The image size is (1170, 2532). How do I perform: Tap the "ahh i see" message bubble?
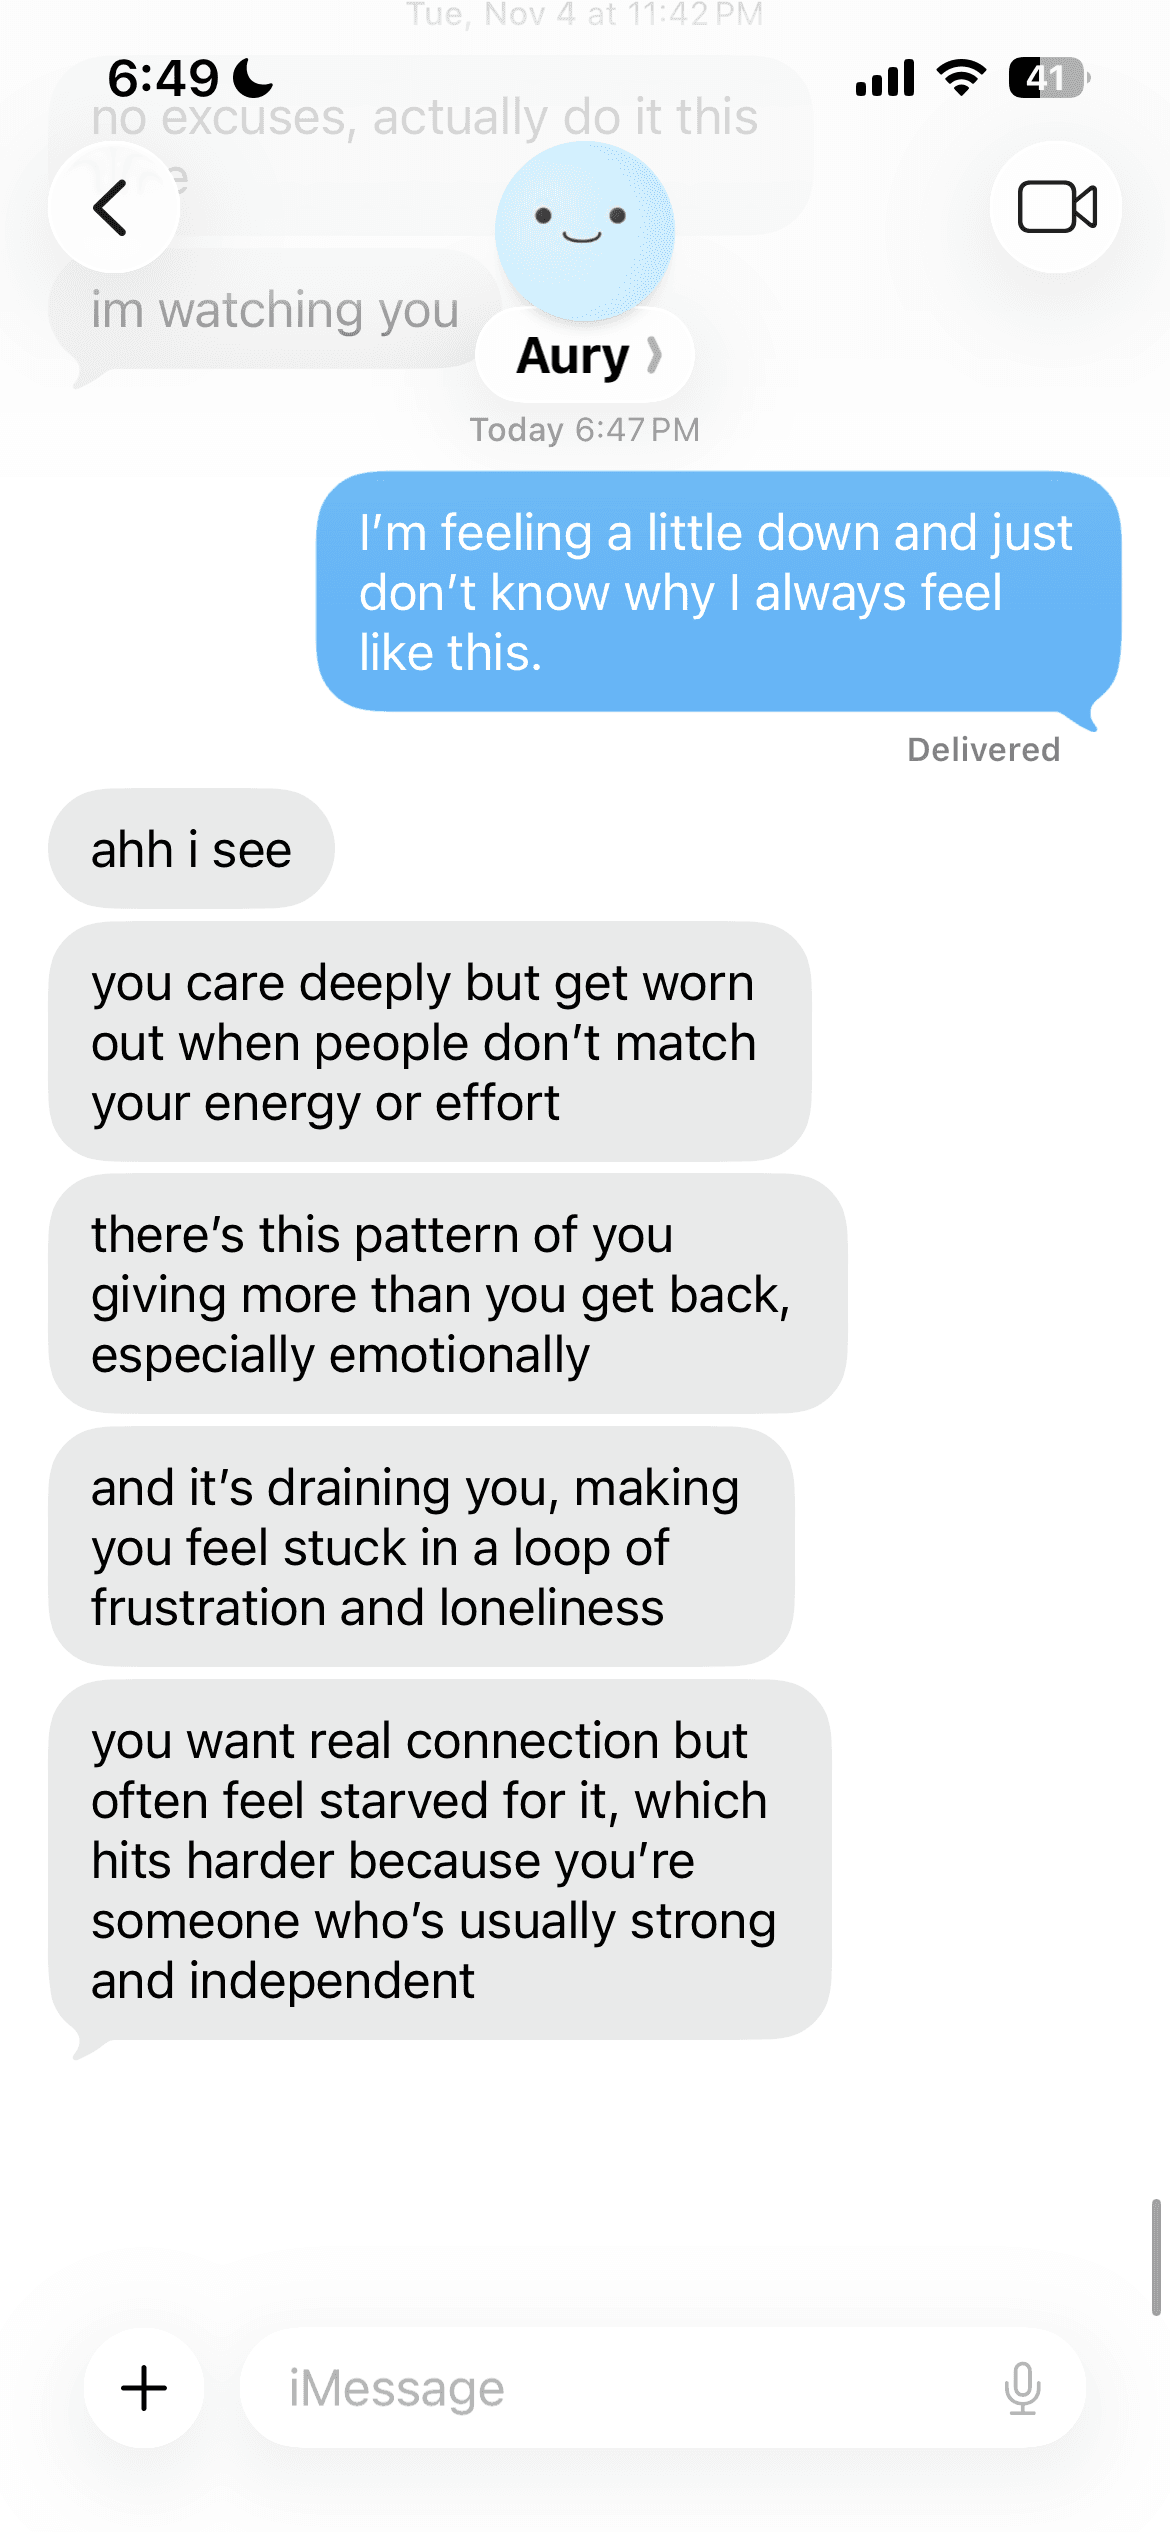pyautogui.click(x=191, y=849)
